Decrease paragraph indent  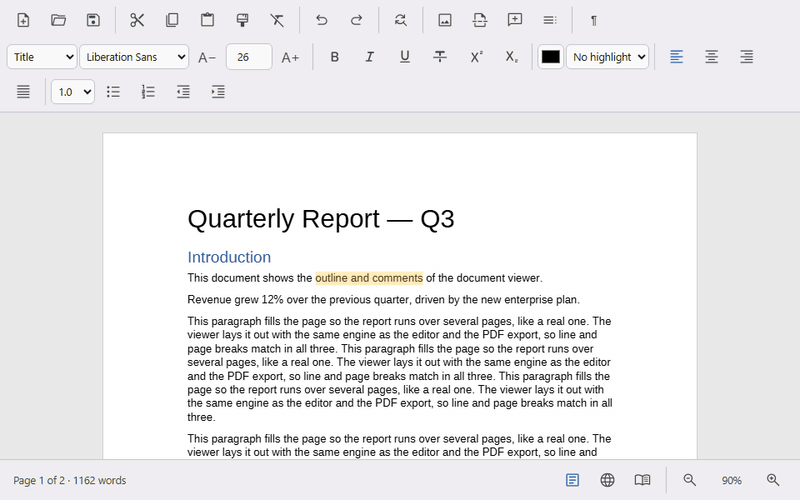click(183, 92)
